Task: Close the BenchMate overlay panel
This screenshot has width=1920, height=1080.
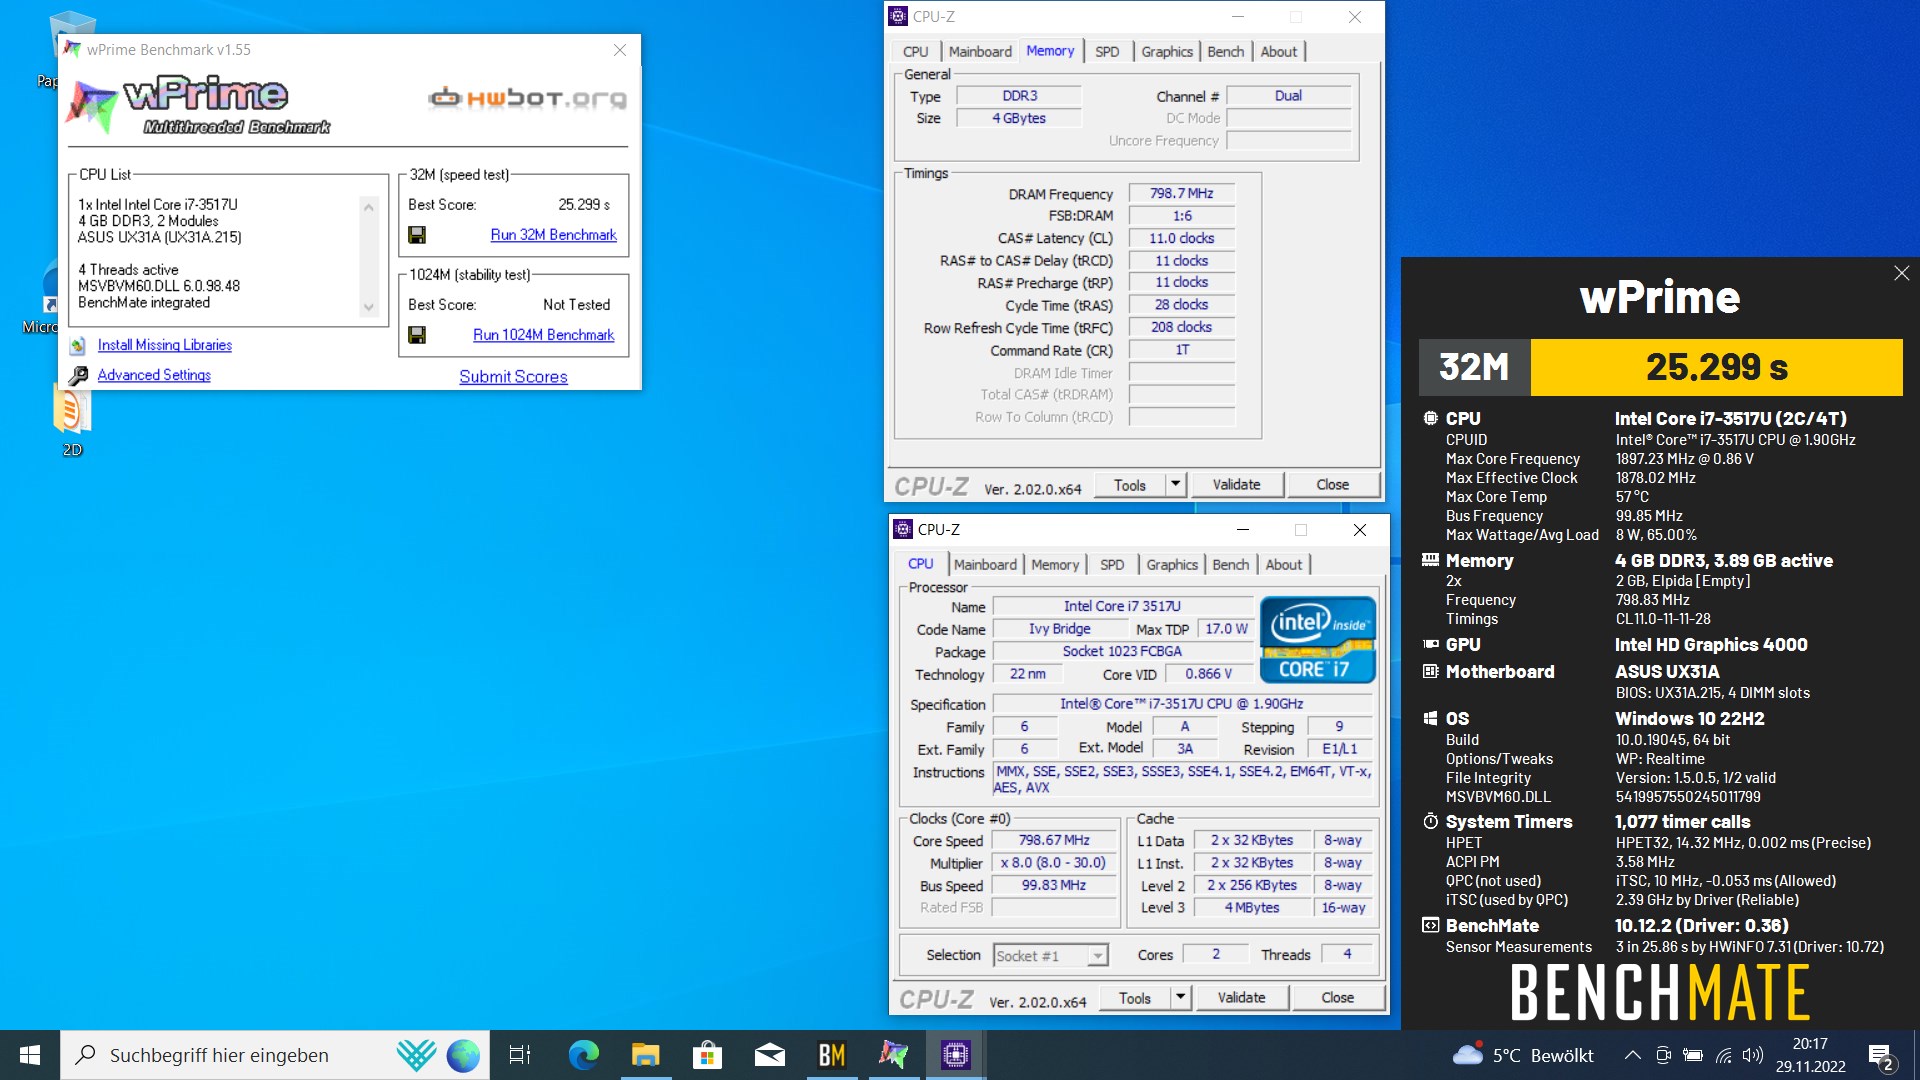Action: pos(1901,273)
